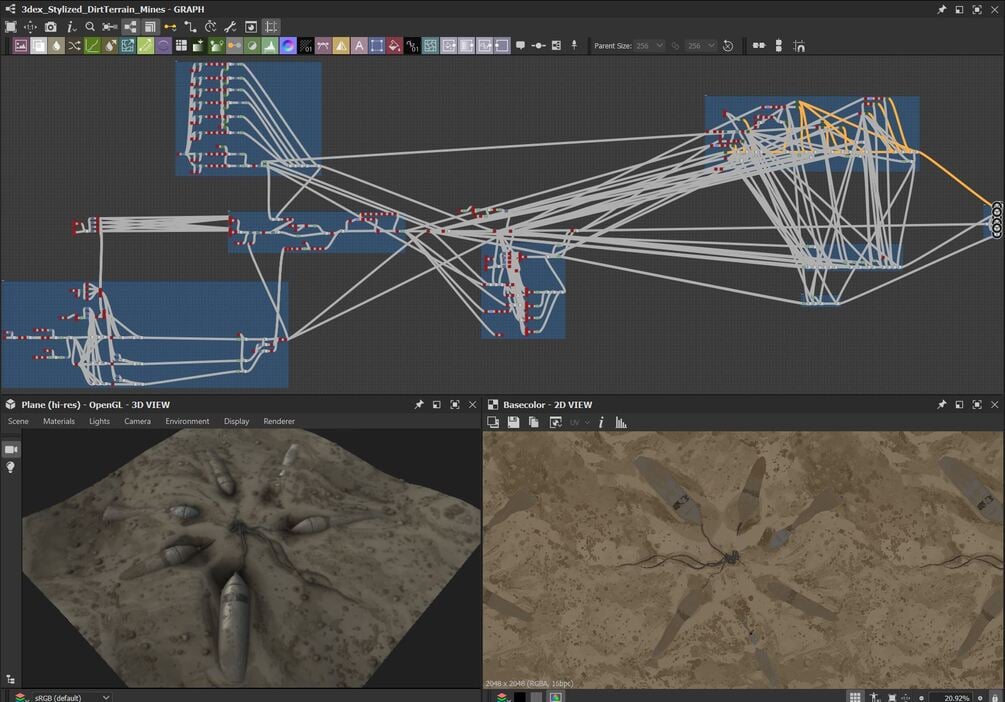
Task: Align selected nodes horizontally
Action: pyautogui.click(x=759, y=46)
